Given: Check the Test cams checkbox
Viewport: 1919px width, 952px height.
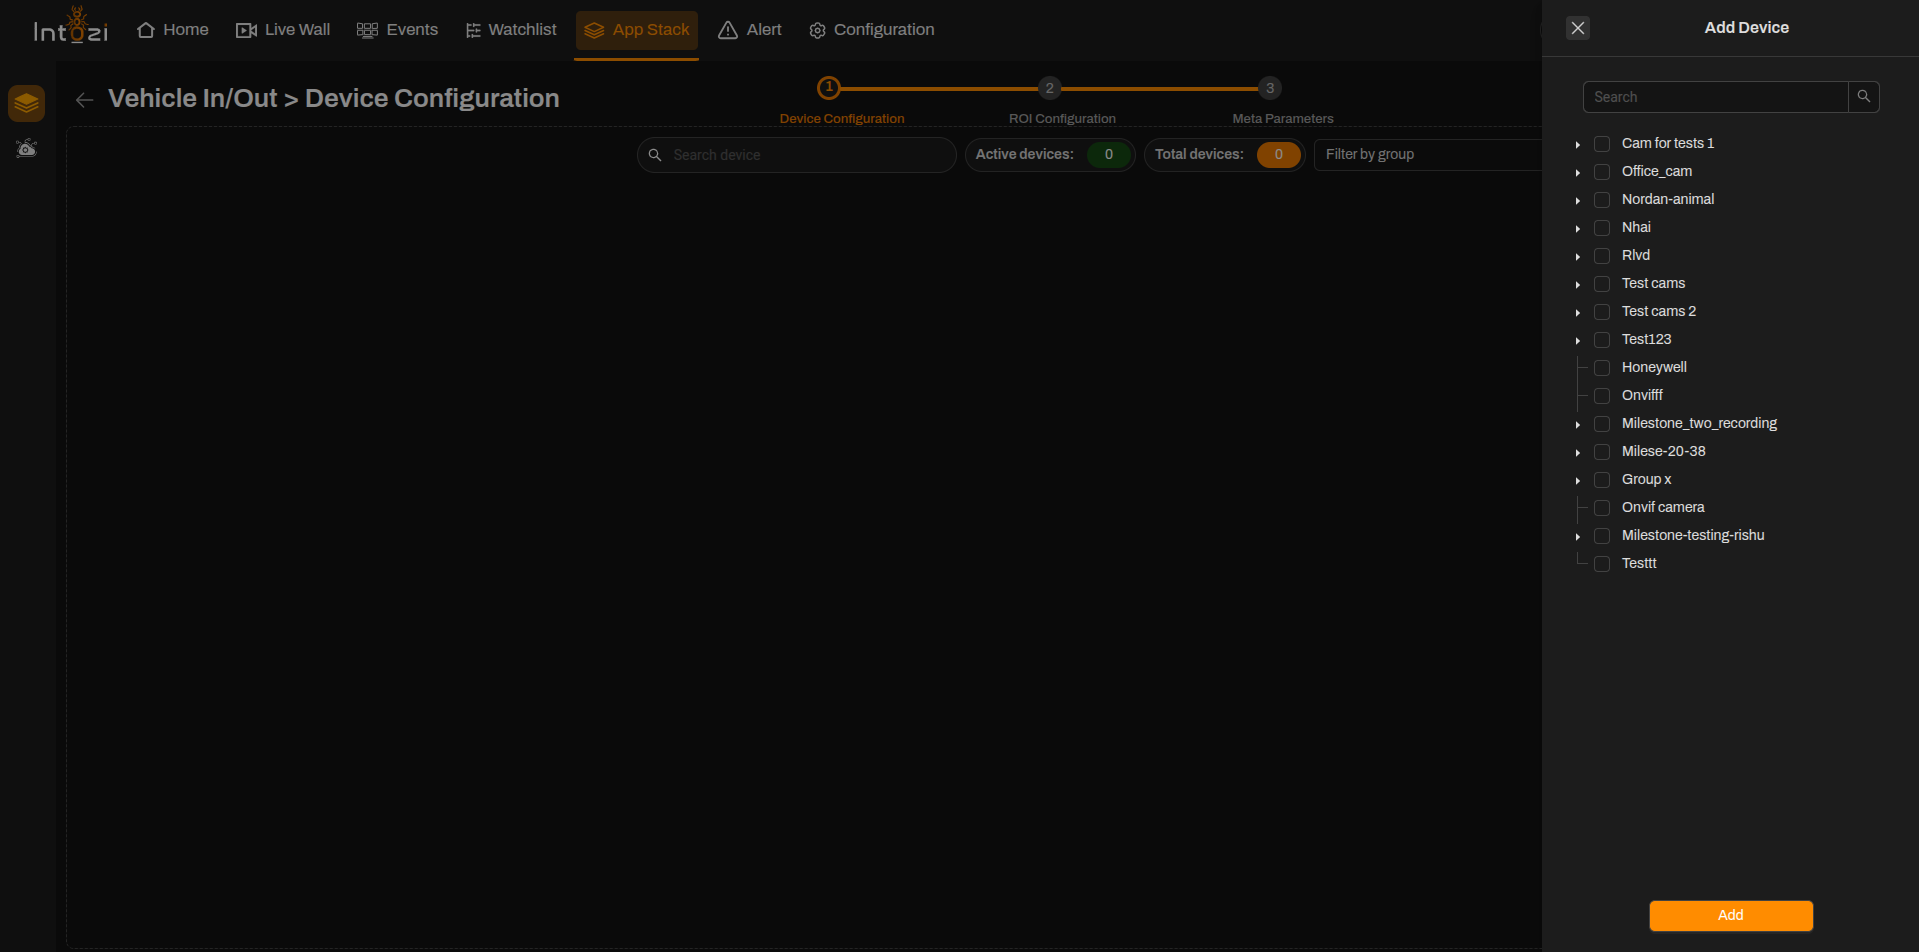Looking at the screenshot, I should [x=1602, y=284].
